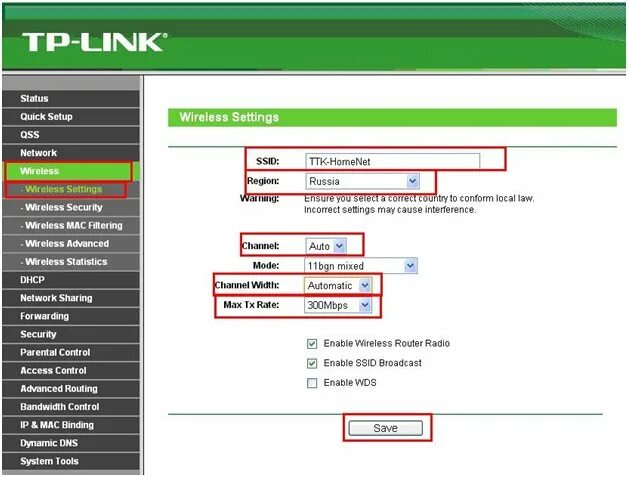Viewport: 628px width, 477px height.
Task: Expand the Channel dropdown
Action: pyautogui.click(x=326, y=246)
